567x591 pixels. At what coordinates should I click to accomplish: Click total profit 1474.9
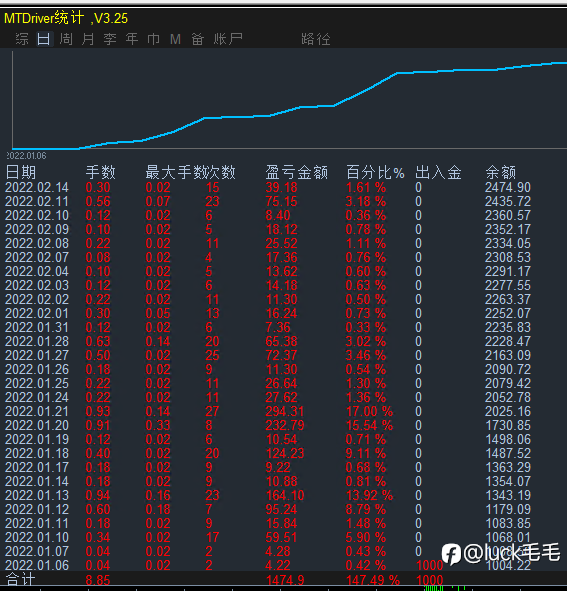tap(285, 580)
